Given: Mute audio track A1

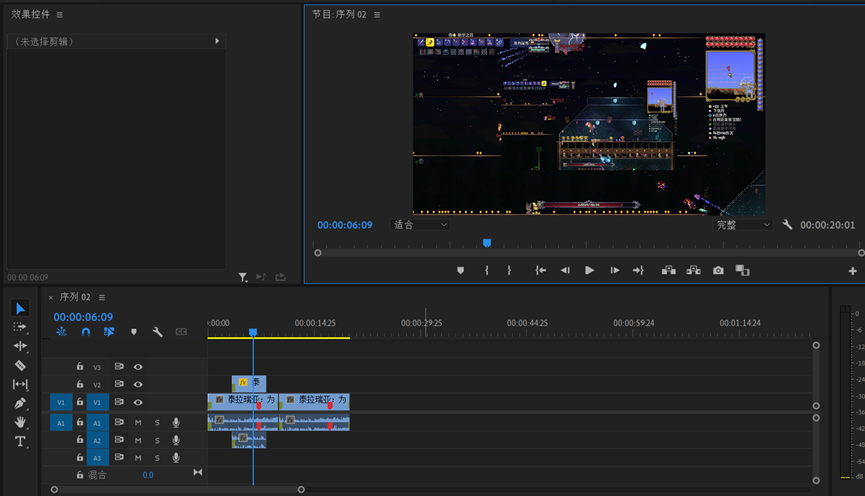Looking at the screenshot, I should 138,423.
